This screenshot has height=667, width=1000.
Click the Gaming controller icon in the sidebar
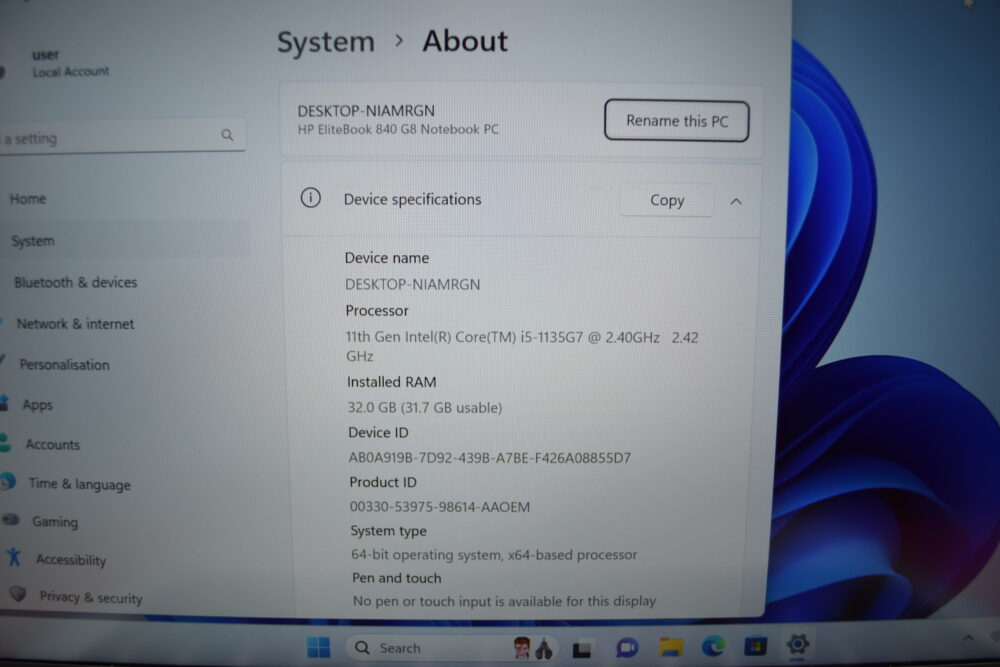[x=10, y=520]
